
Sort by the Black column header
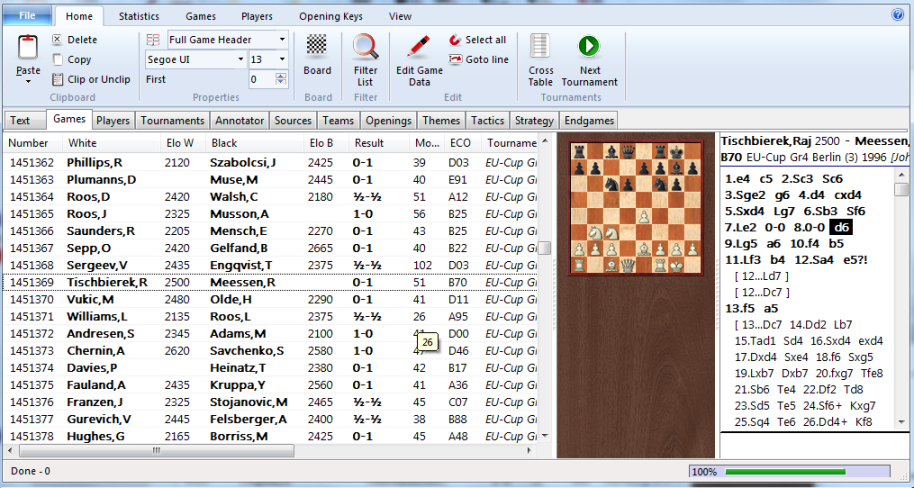(x=255, y=143)
